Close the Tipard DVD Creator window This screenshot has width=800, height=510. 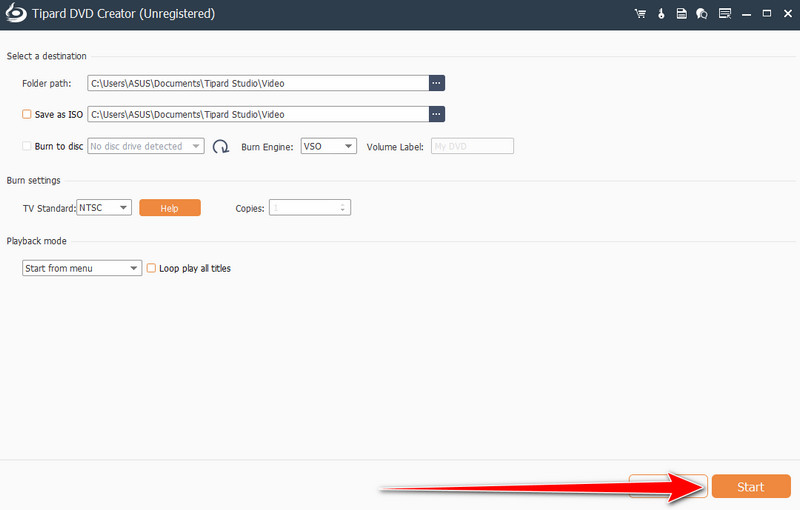pos(788,14)
